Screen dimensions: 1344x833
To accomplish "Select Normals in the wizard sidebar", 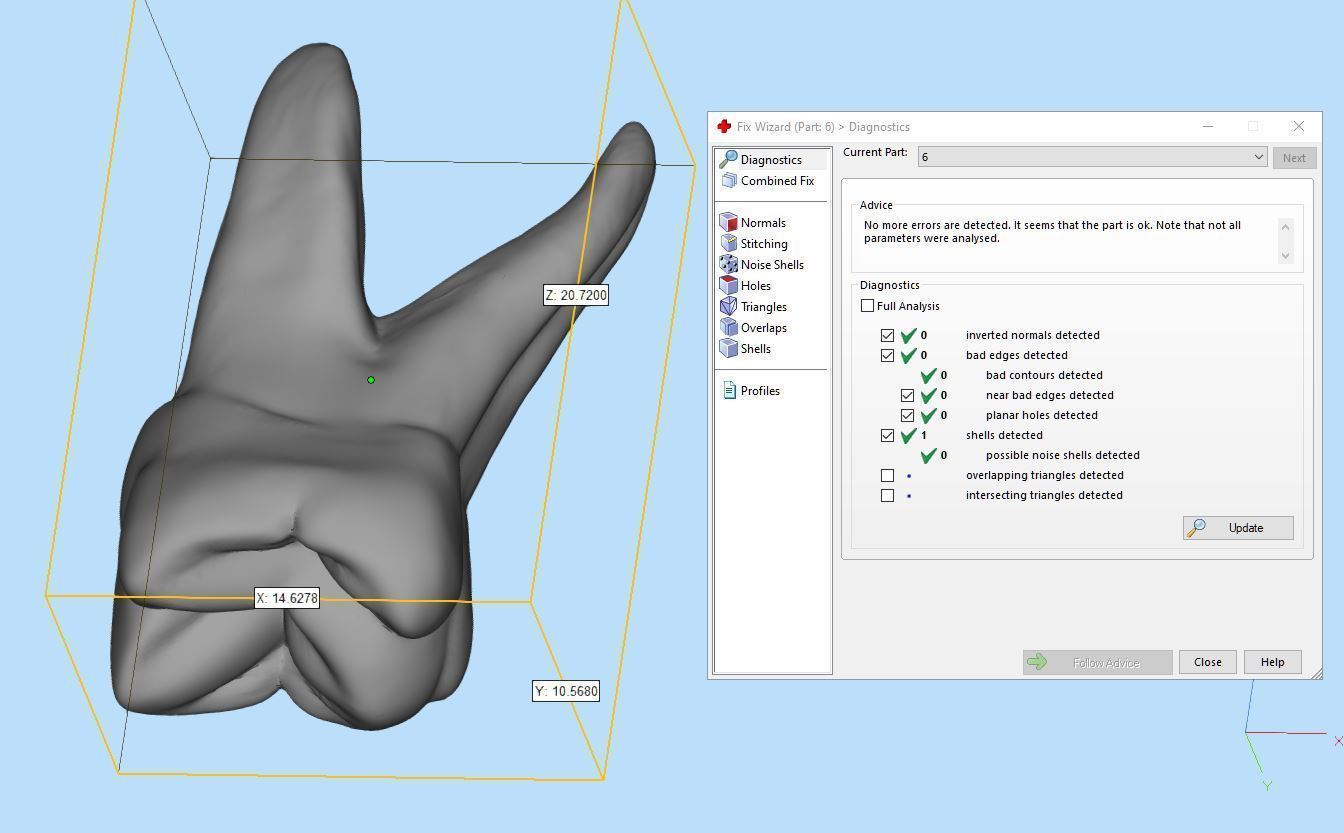I will (x=763, y=223).
